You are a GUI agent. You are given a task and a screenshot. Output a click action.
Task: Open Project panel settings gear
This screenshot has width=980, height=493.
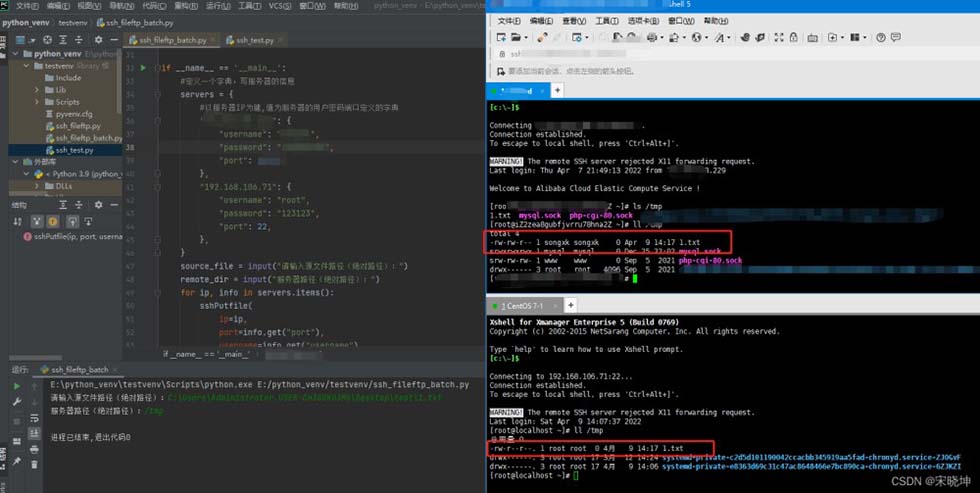point(98,39)
